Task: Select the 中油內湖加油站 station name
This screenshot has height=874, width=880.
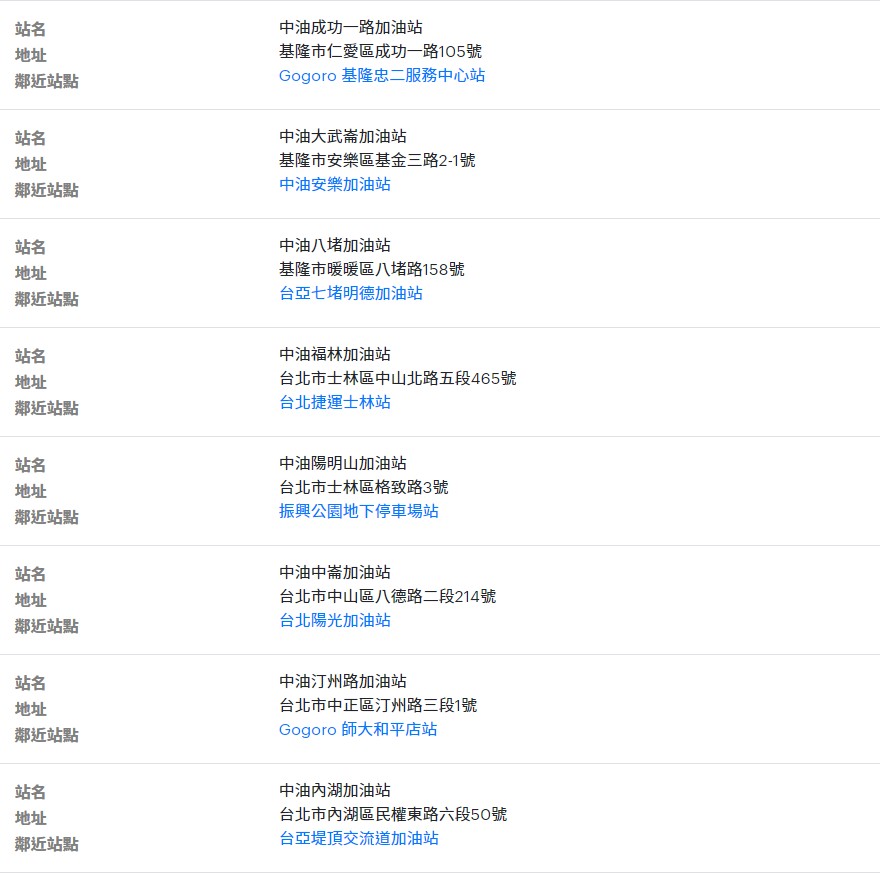Action: click(x=335, y=791)
